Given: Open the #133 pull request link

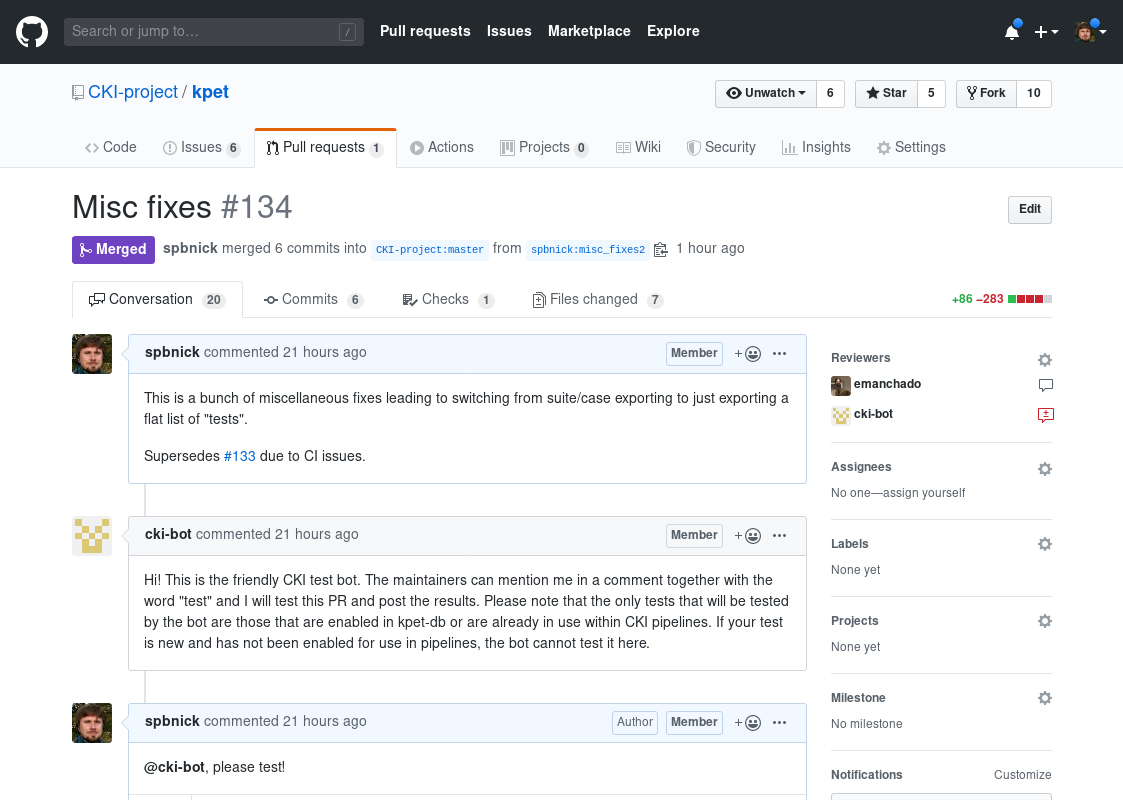Looking at the screenshot, I should coord(239,456).
